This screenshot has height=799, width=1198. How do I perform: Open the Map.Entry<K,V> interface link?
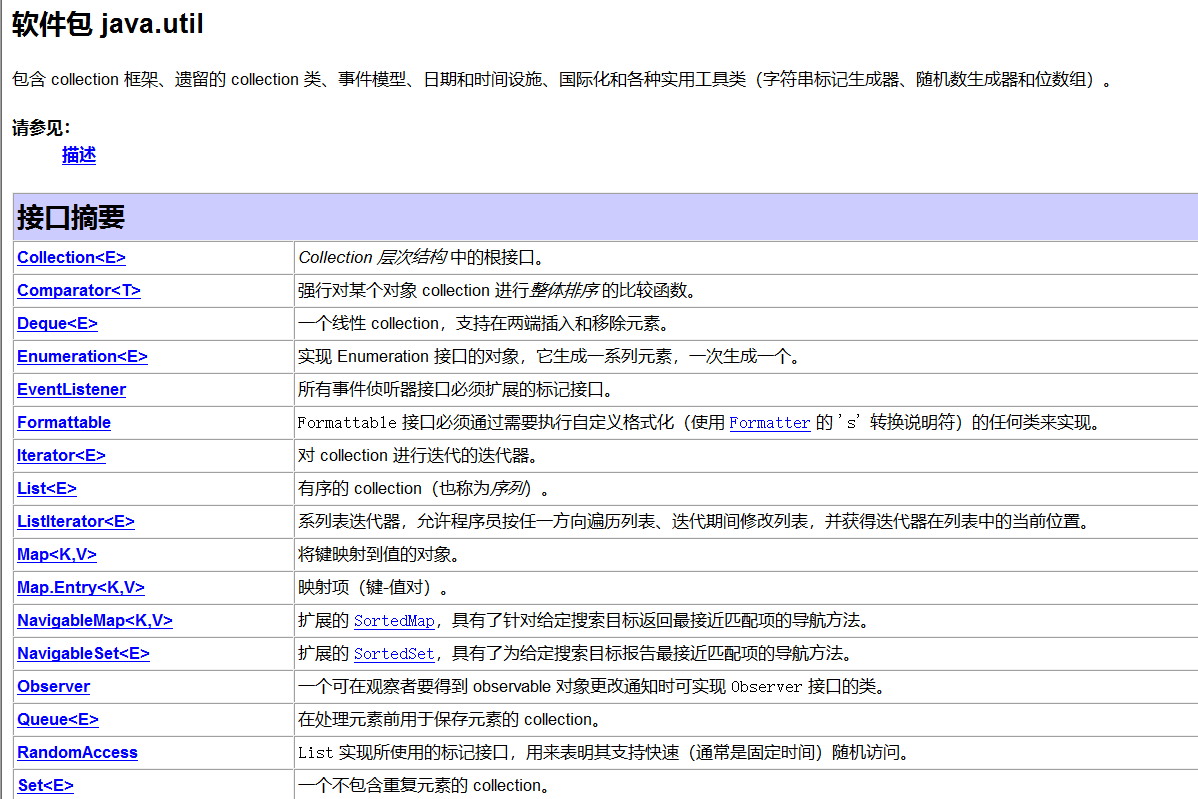[x=80, y=587]
